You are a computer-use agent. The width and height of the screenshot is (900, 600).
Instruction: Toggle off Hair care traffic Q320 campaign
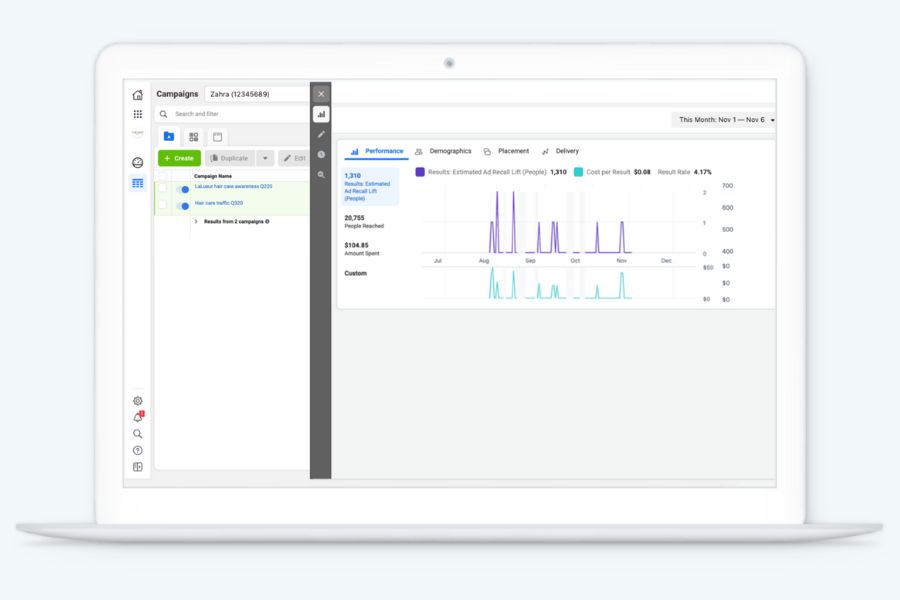tap(183, 206)
